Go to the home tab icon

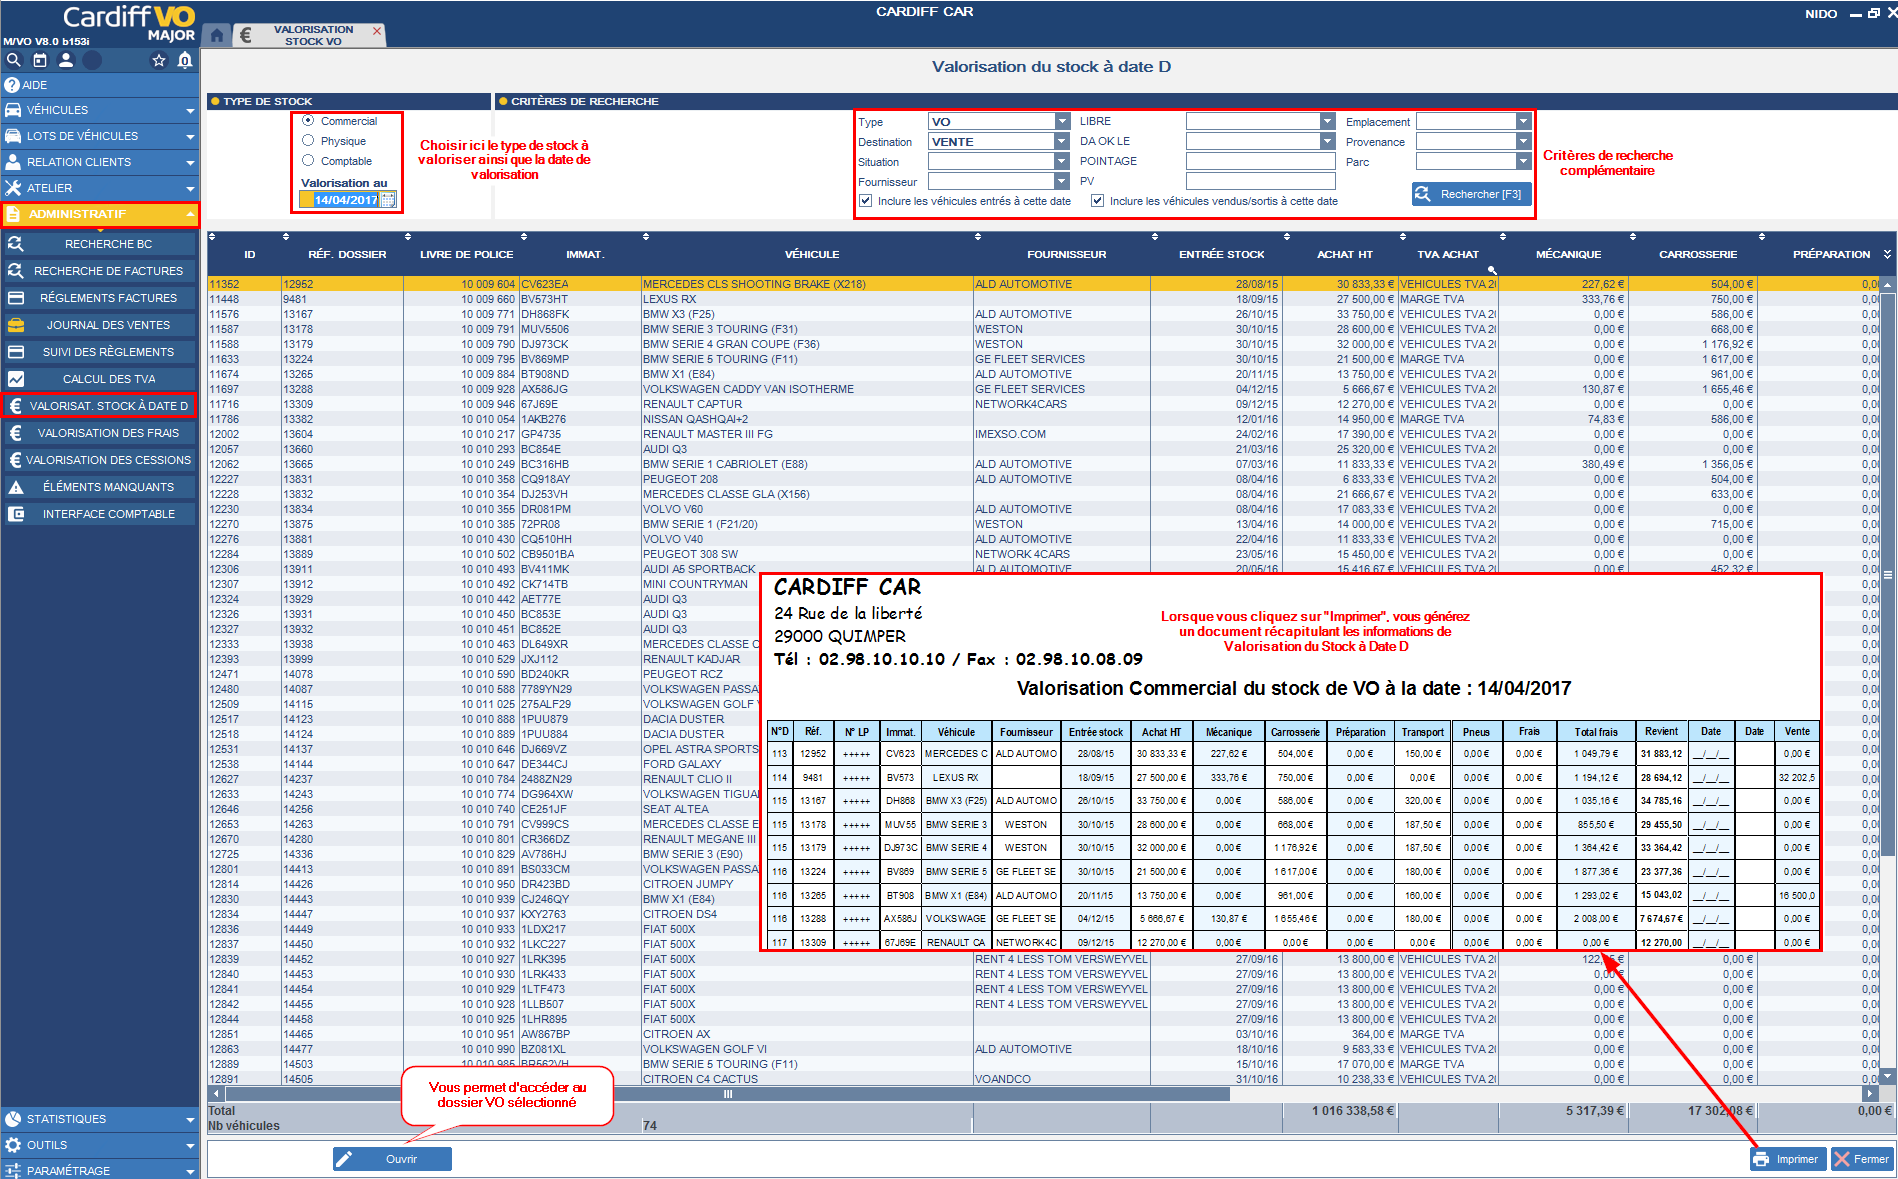217,36
